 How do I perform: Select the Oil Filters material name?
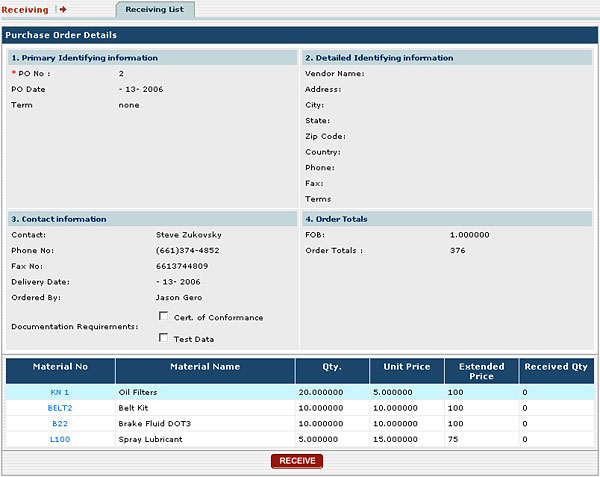tap(138, 392)
